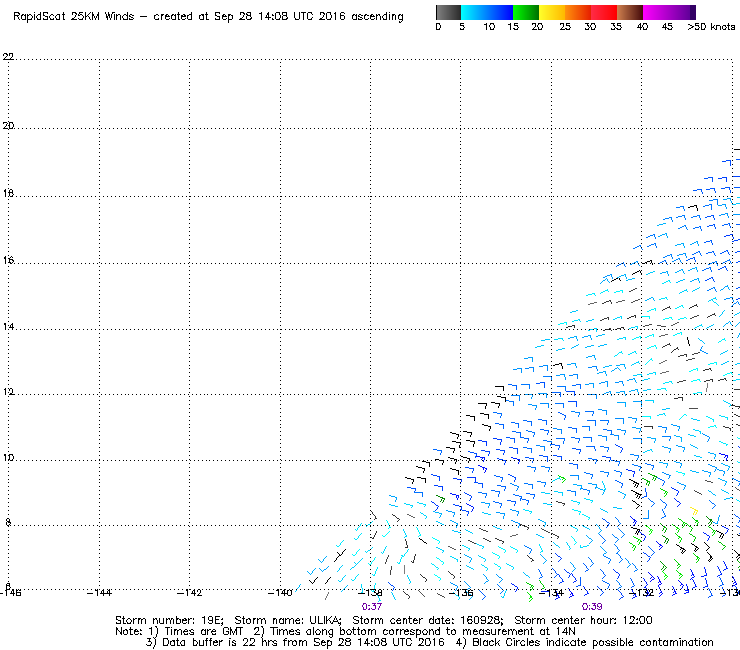Click the latitude label 22

[8, 57]
